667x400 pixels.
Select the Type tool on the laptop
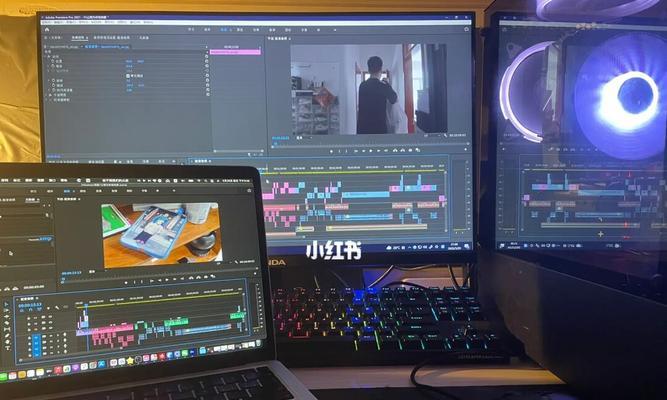point(7,348)
